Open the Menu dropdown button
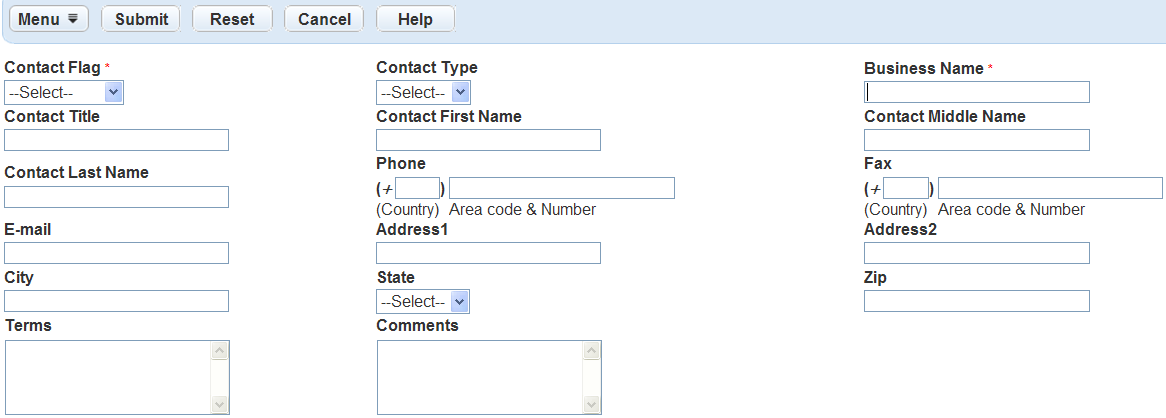1166x418 pixels. pos(49,19)
